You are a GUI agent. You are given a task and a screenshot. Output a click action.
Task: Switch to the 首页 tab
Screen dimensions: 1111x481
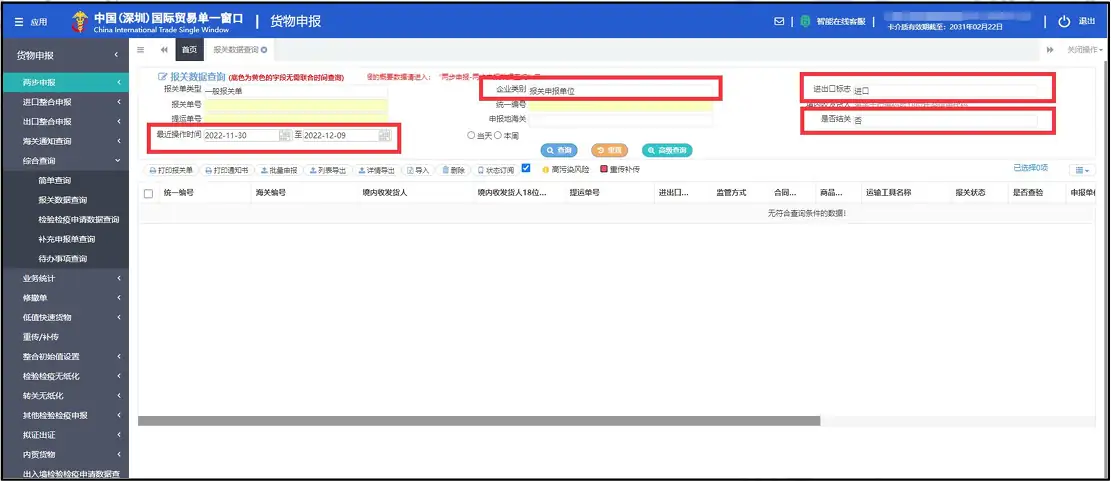[x=189, y=50]
